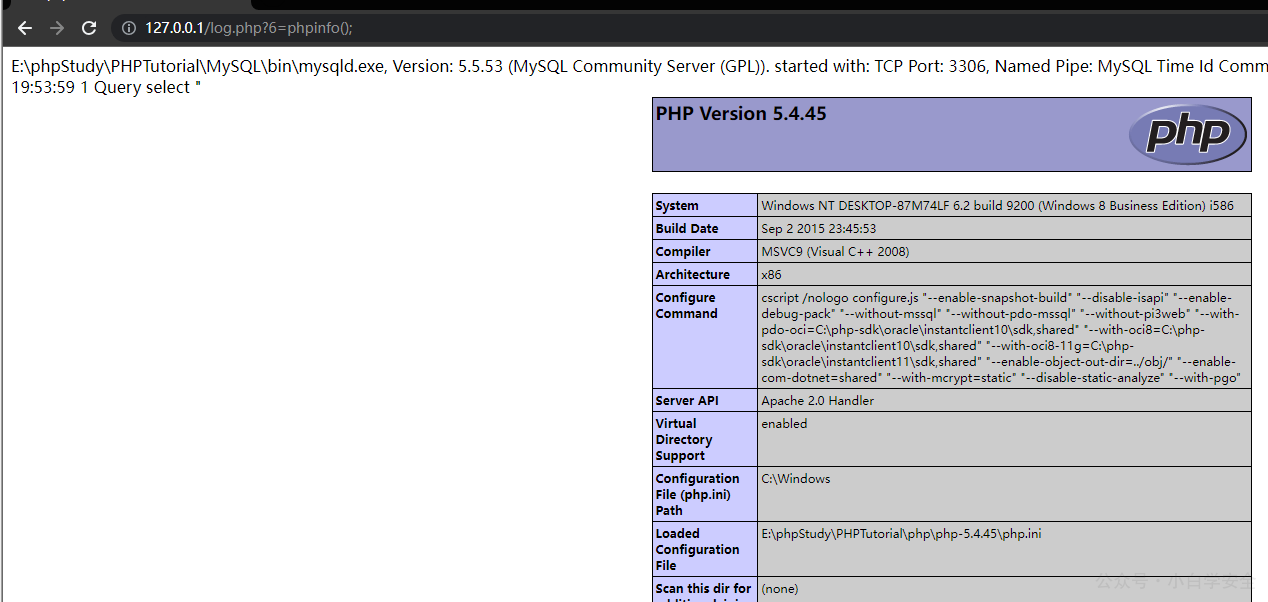Click the "PHP Version 5.4.45" heading
1268x602 pixels.
tap(741, 114)
